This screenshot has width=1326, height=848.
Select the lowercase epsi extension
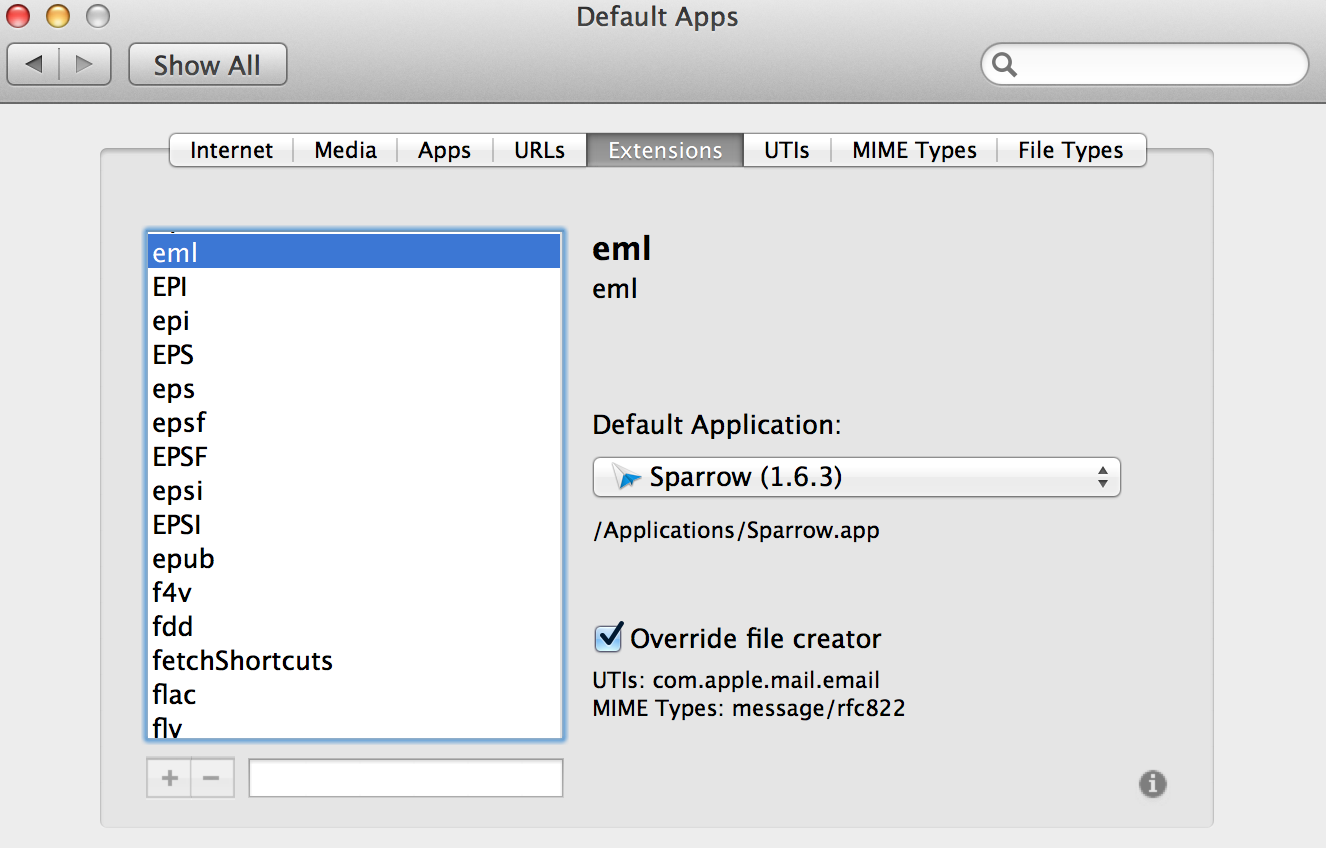pos(355,491)
